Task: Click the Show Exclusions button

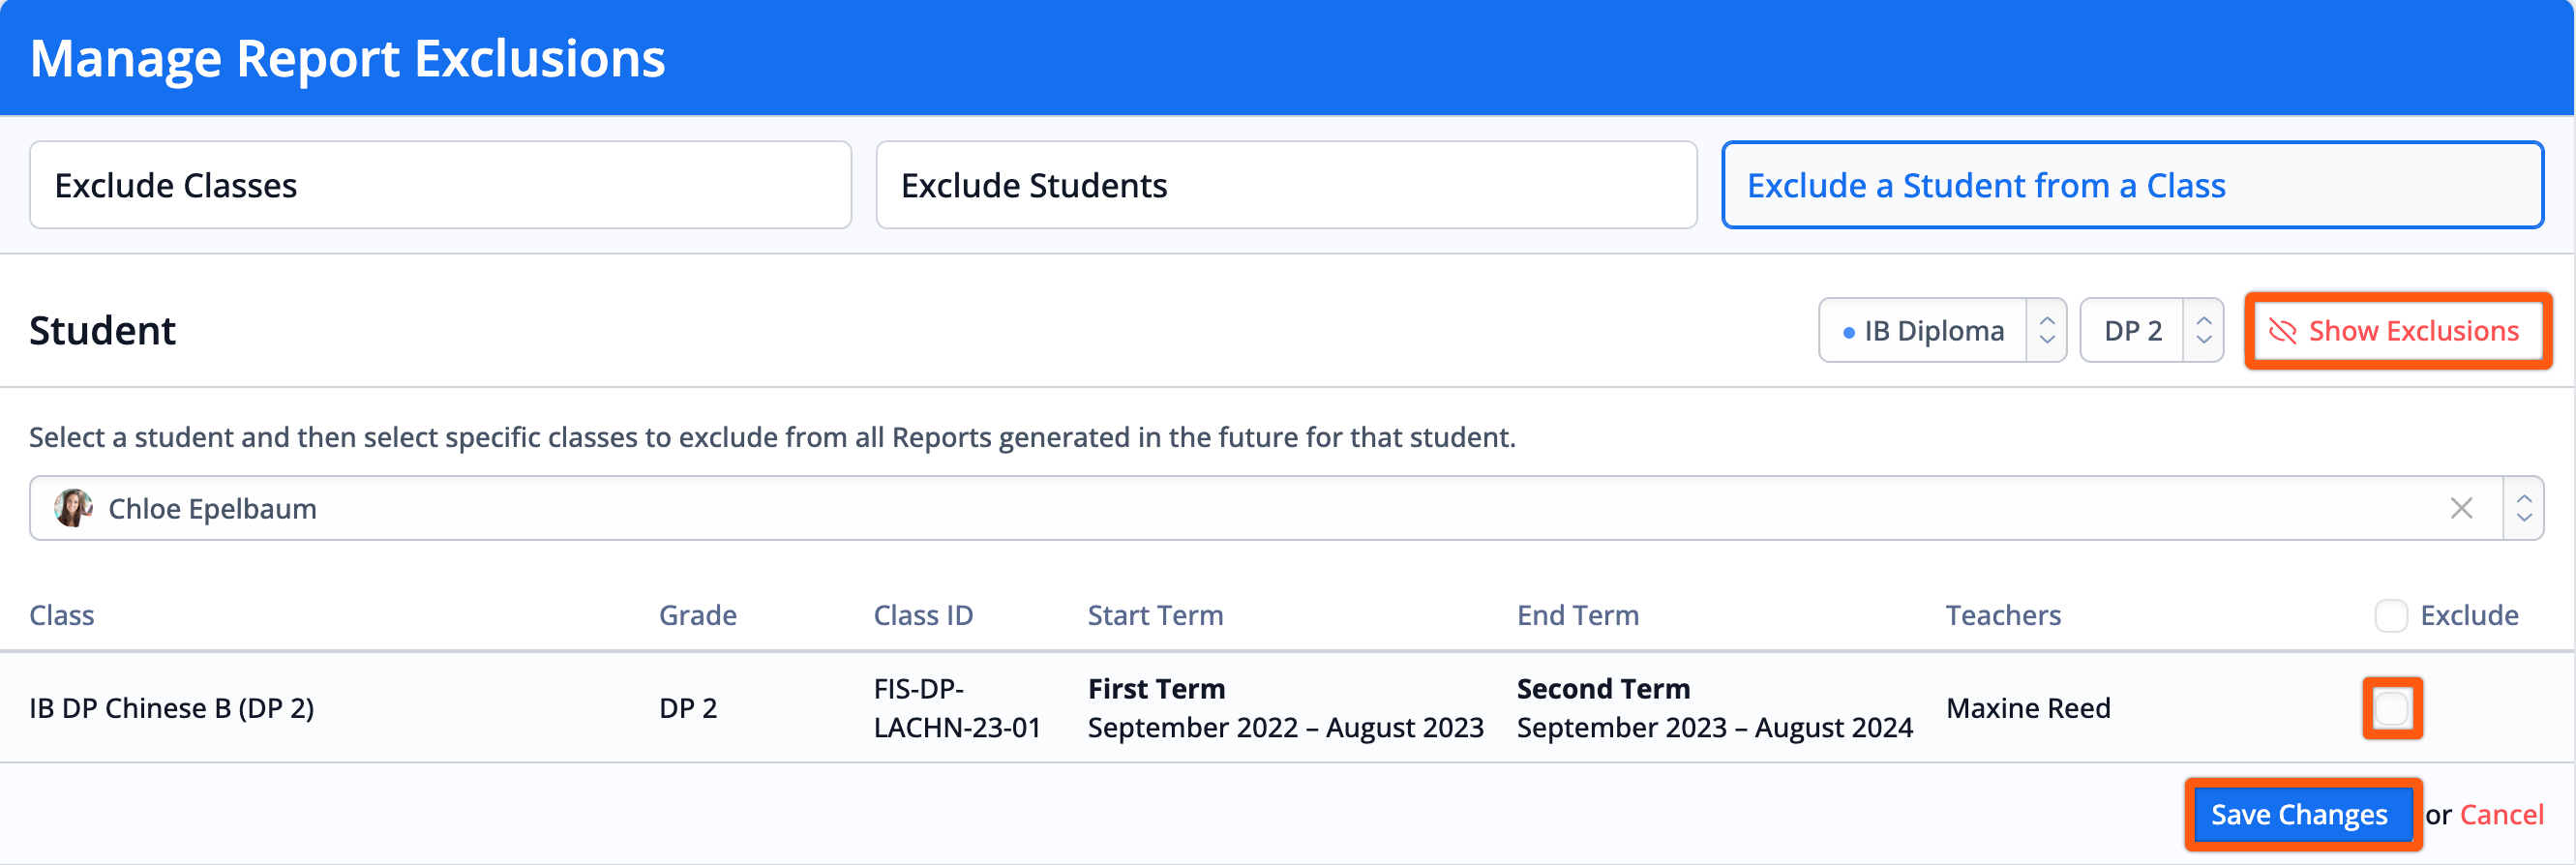Action: [2397, 331]
